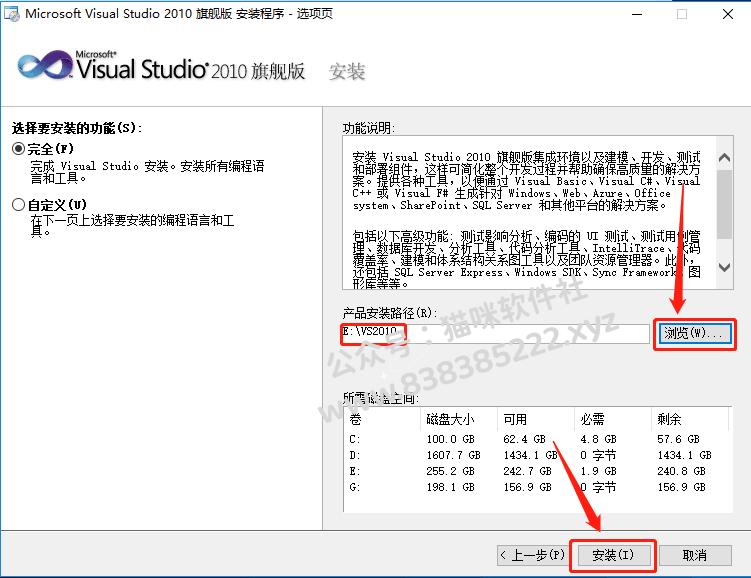Cancel setup with the 取消 button
Image resolution: width=751 pixels, height=578 pixels.
click(x=695, y=555)
